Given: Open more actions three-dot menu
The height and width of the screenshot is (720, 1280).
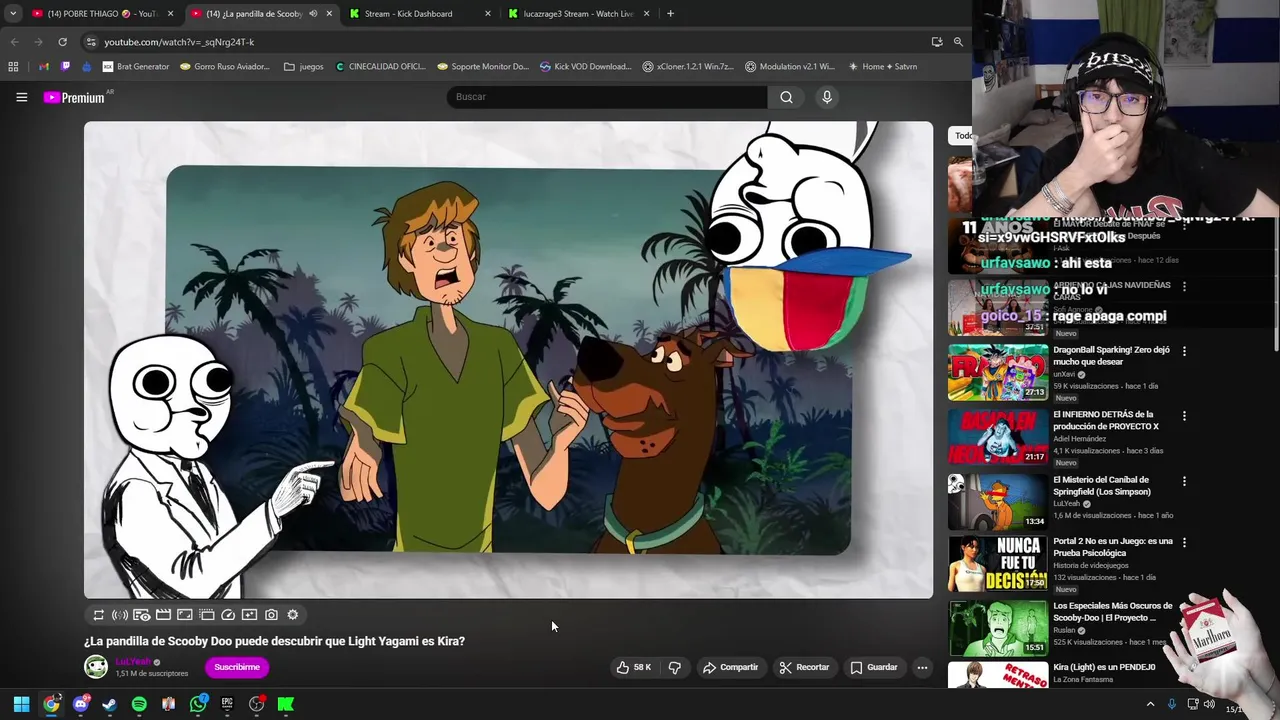Looking at the screenshot, I should [x=922, y=667].
